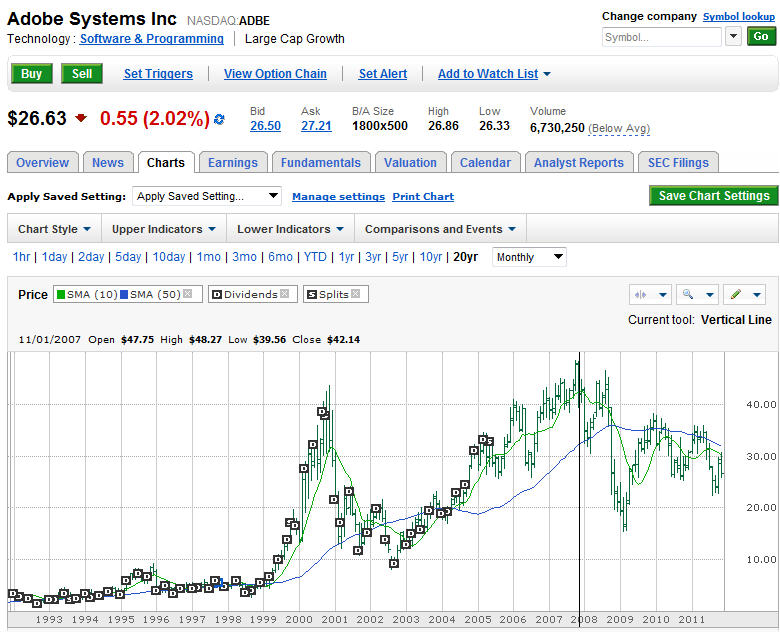Click the blue SMA (50) color swatch

(124, 294)
